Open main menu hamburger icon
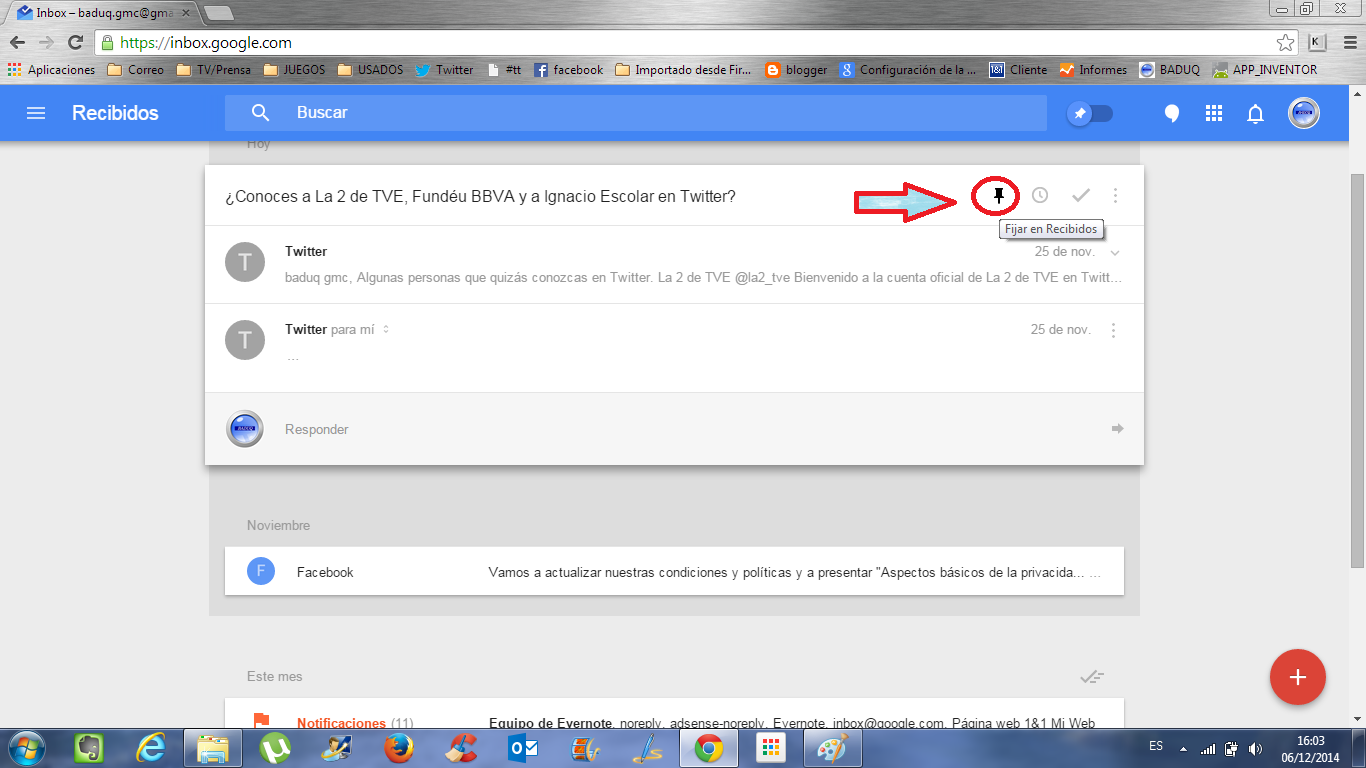This screenshot has width=1366, height=768. [36, 113]
